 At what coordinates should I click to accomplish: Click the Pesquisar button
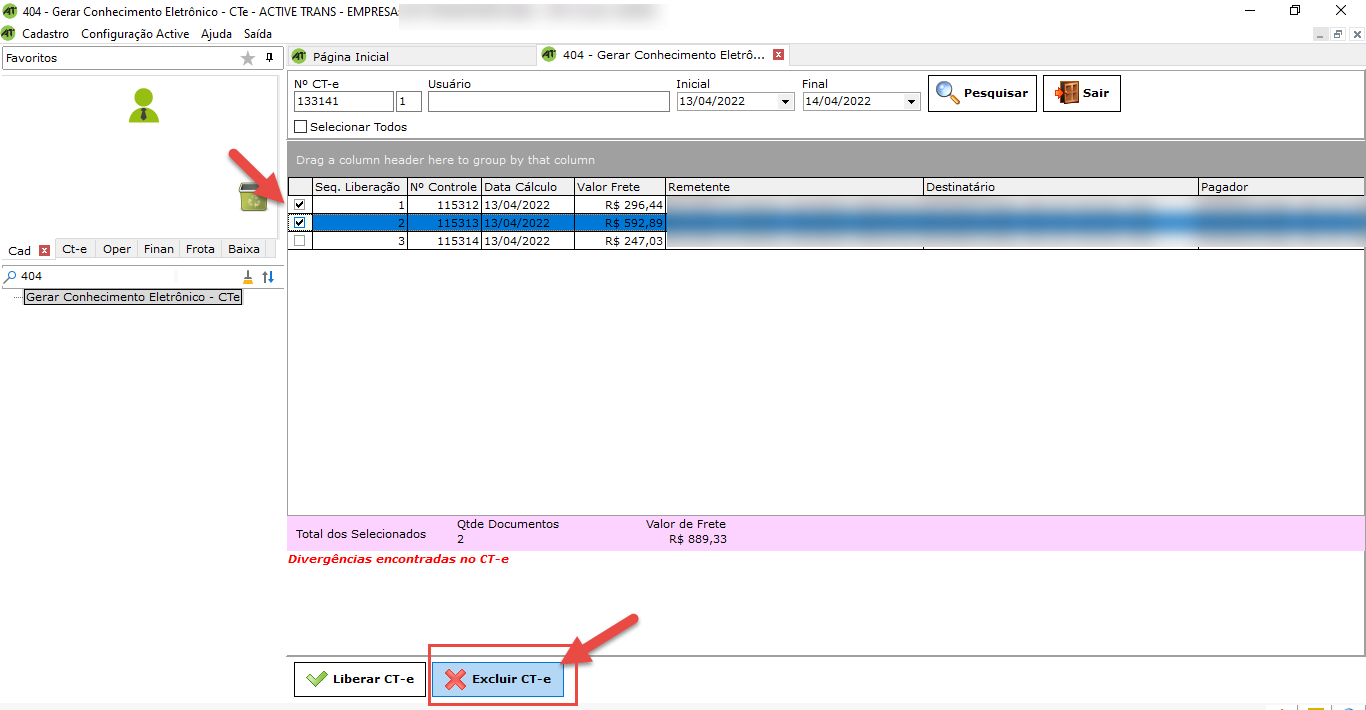tap(982, 93)
